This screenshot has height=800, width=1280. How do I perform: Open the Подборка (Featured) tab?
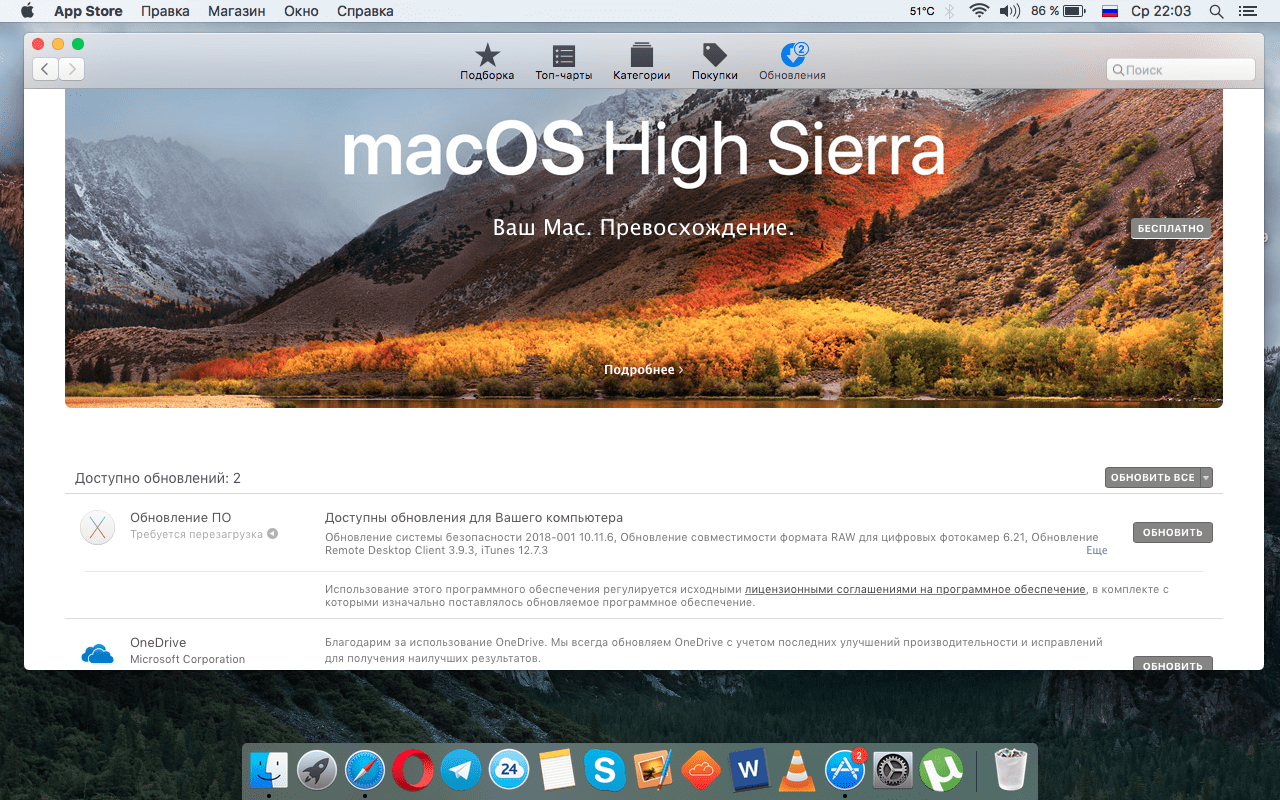(487, 62)
